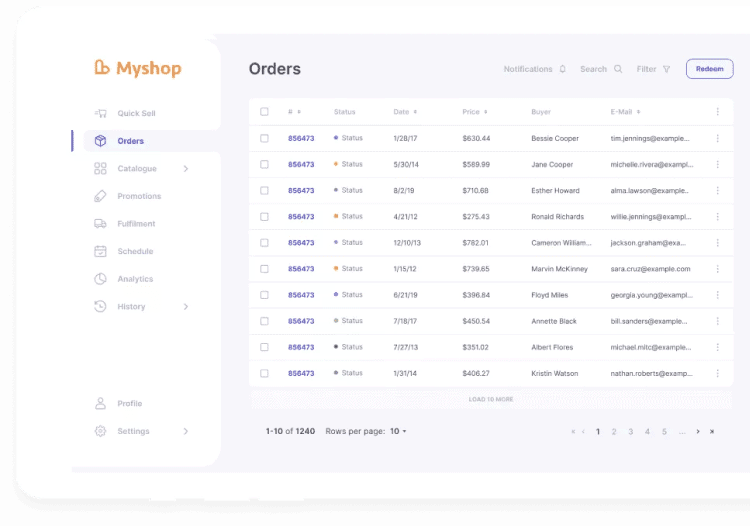Open the Filter funnel icon
Viewport: 750px width, 526px height.
click(667, 69)
